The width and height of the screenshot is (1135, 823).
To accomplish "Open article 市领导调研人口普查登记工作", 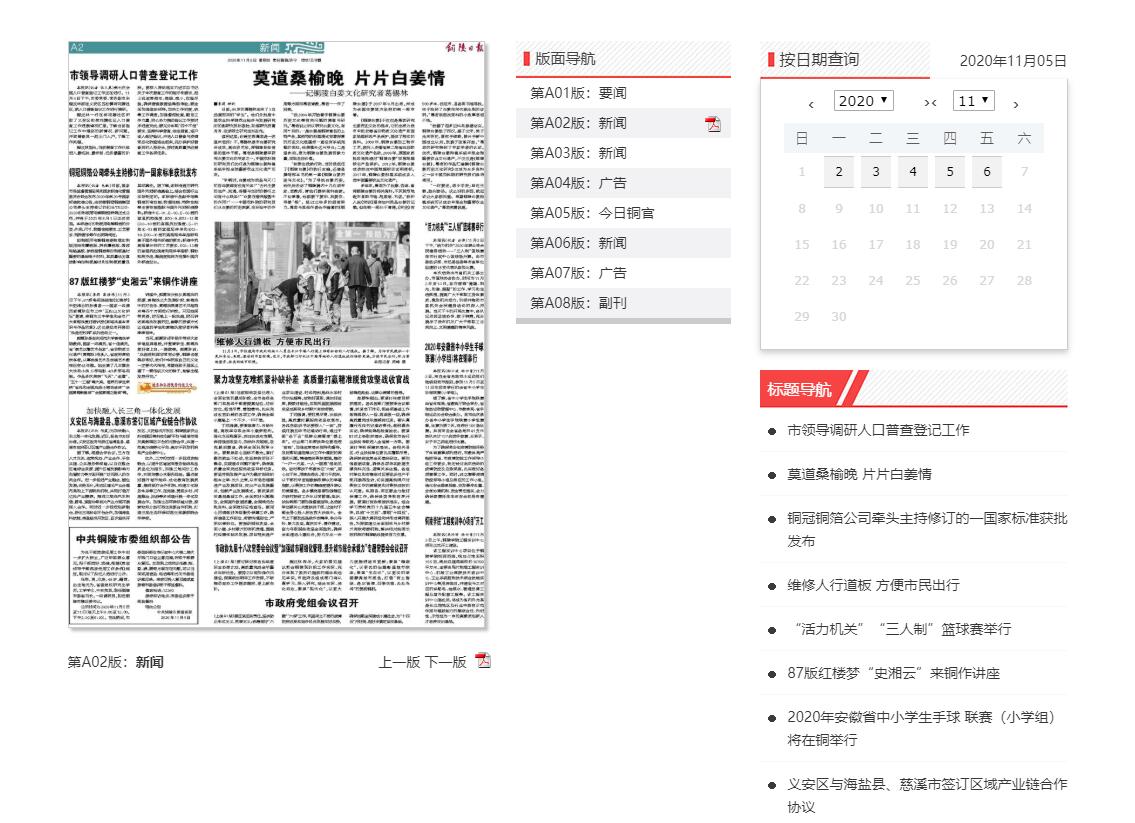I will click(878, 430).
